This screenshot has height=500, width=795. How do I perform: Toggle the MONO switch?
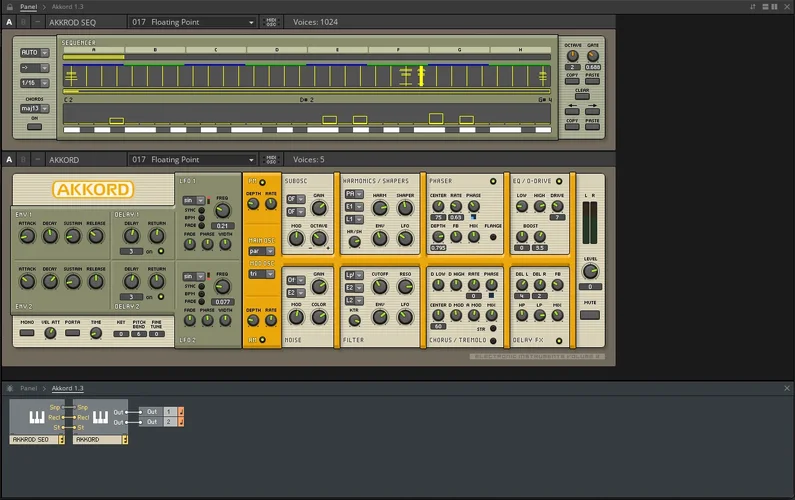(x=26, y=333)
